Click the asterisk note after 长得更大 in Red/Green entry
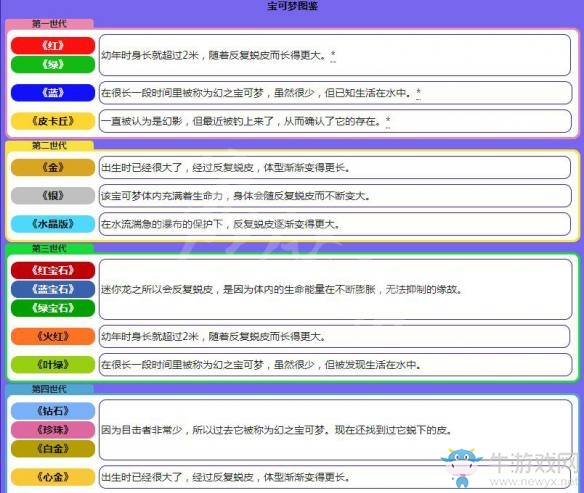 tap(333, 56)
